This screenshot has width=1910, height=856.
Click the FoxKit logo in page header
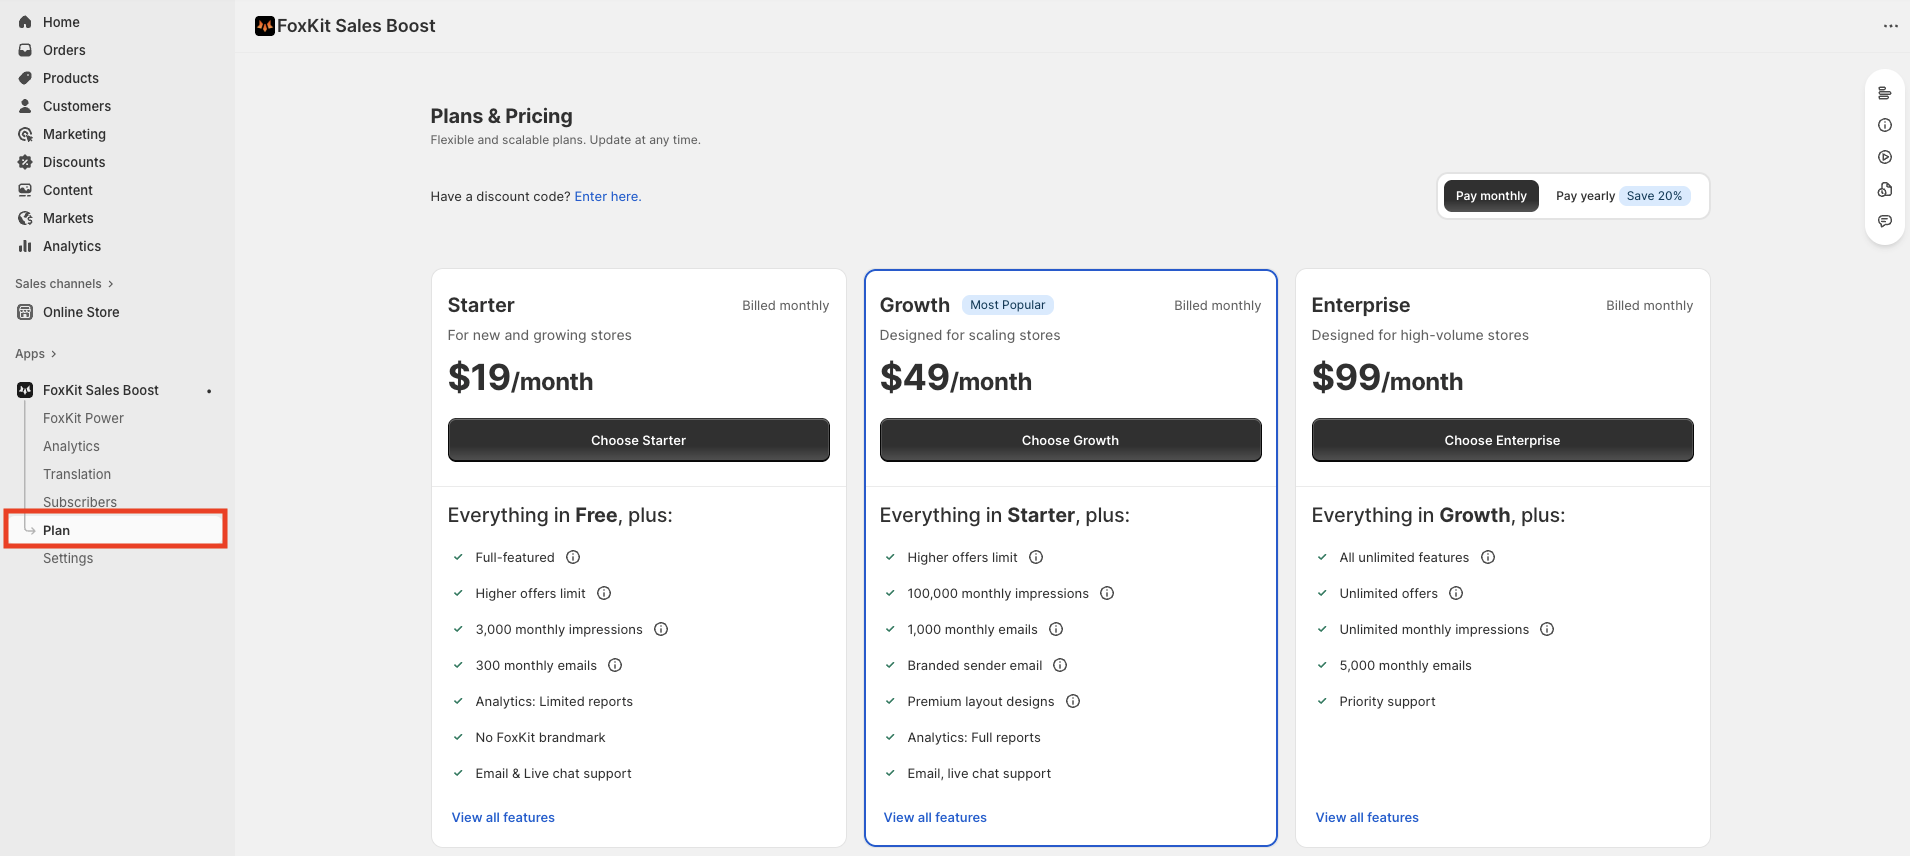(265, 26)
